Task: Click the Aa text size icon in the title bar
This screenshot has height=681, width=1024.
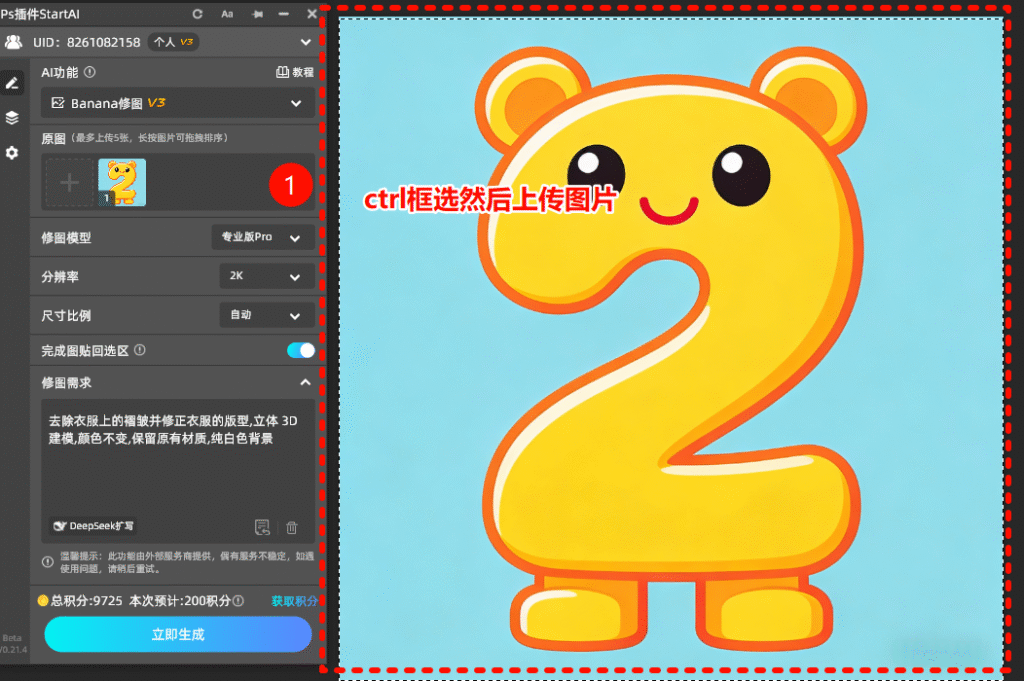Action: tap(226, 14)
